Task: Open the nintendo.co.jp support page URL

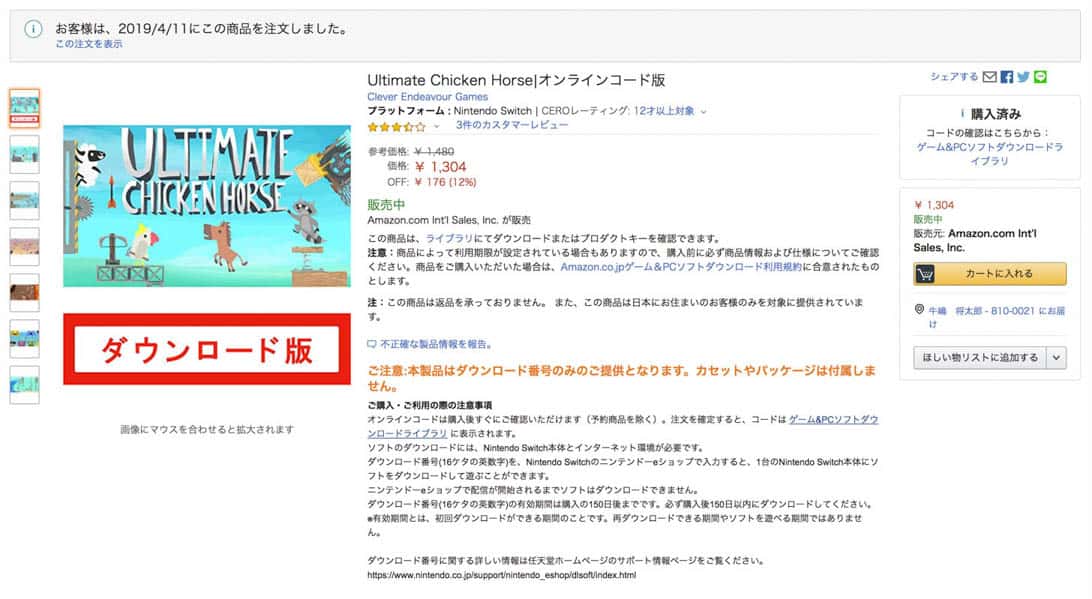Action: coord(501,575)
